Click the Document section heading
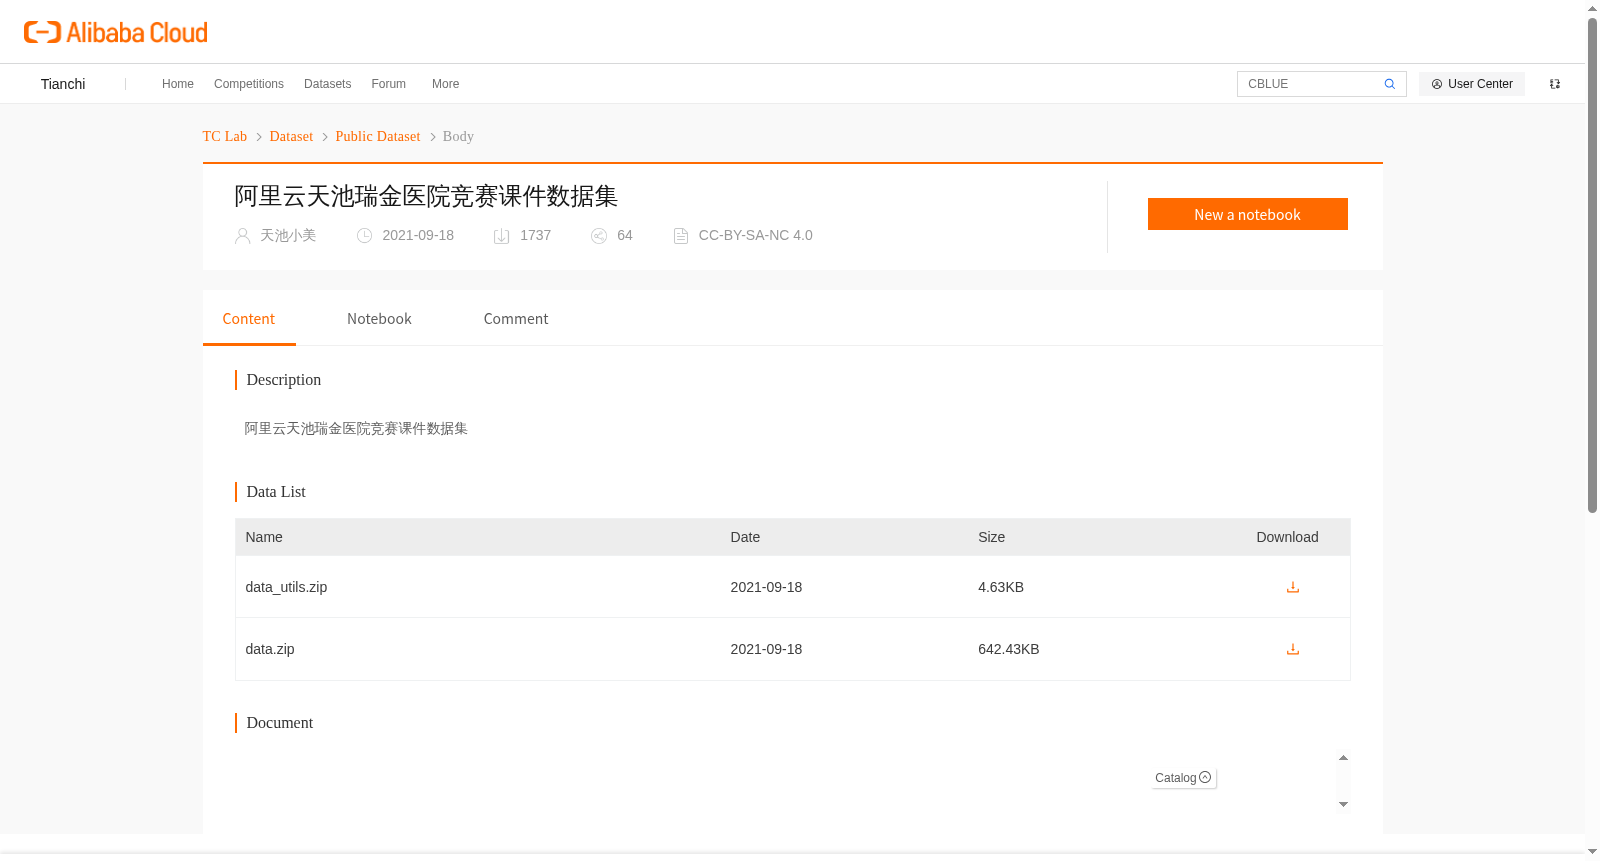The width and height of the screenshot is (1600, 861). click(x=280, y=723)
